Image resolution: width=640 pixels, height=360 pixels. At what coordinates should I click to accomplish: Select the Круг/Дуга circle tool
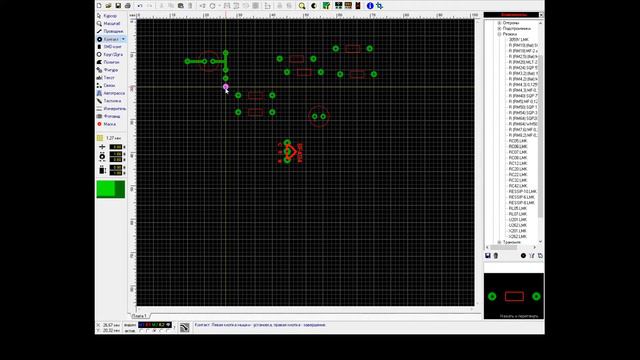pos(111,54)
